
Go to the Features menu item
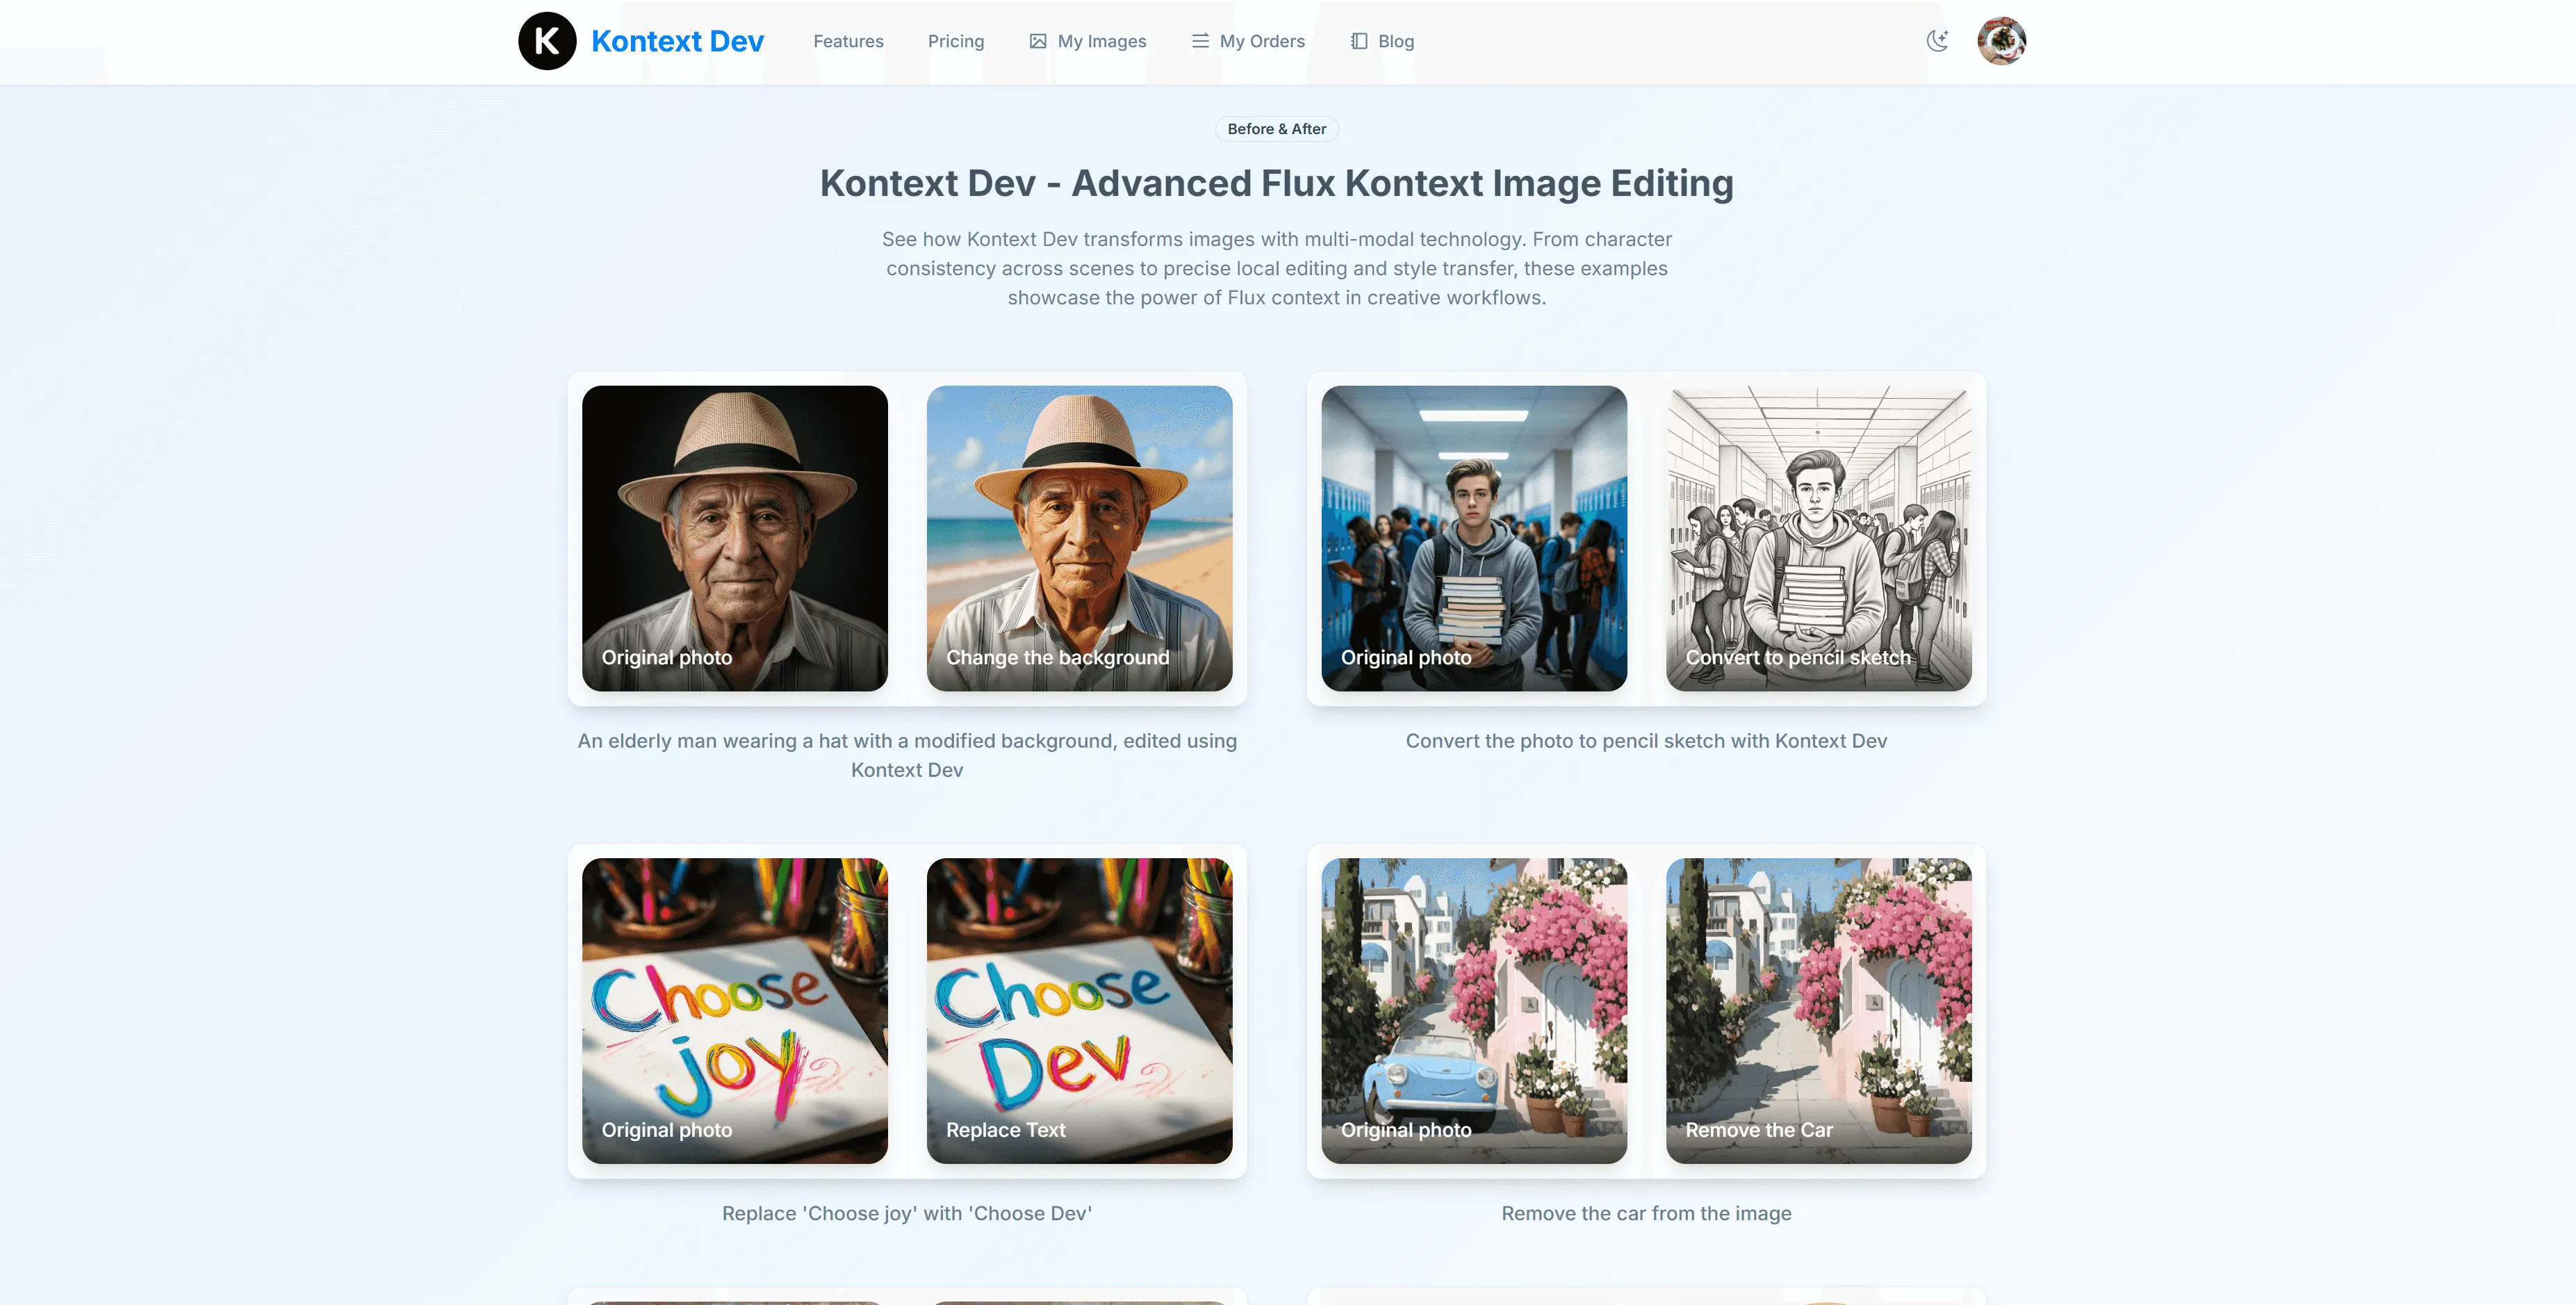tap(848, 41)
